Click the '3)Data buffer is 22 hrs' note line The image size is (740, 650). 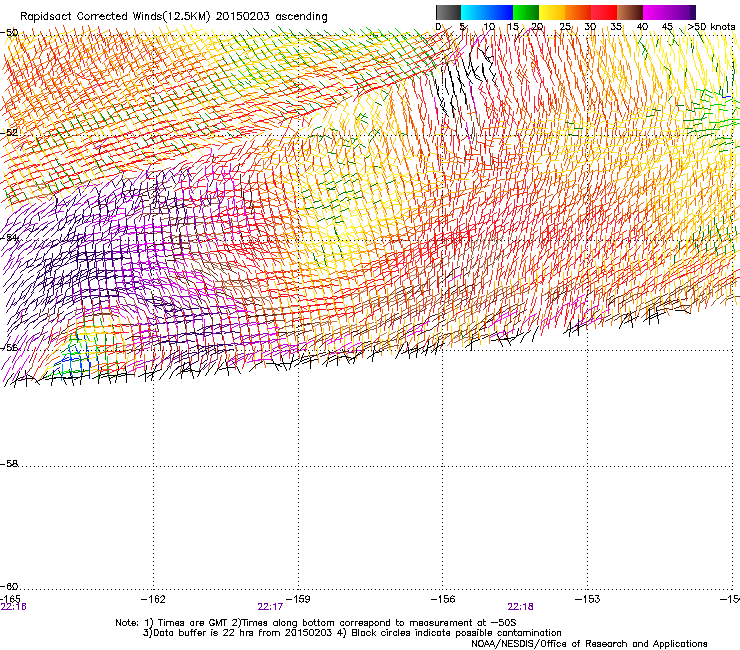point(352,633)
